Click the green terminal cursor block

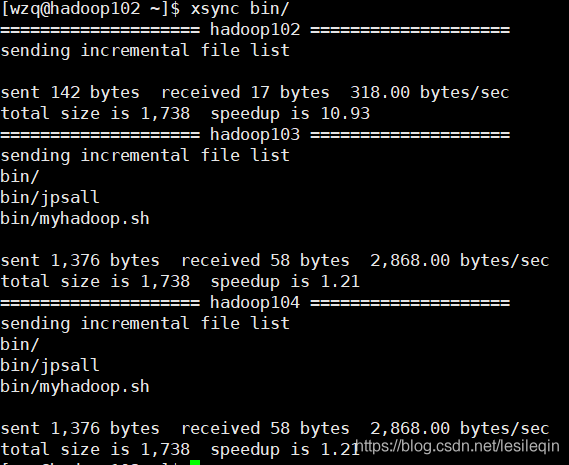click(195, 462)
